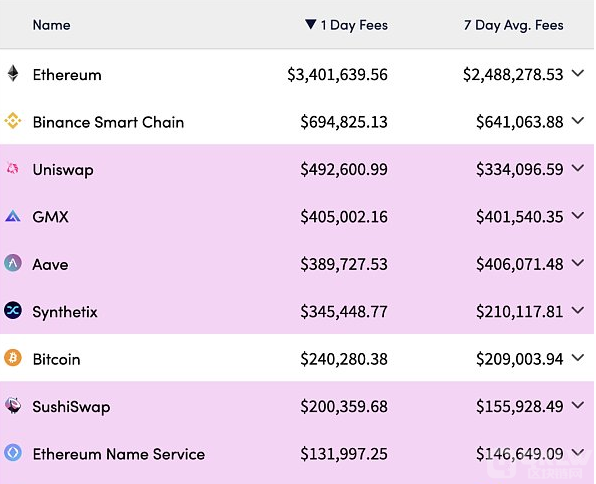Select the Bitcoin name text

[56, 360]
